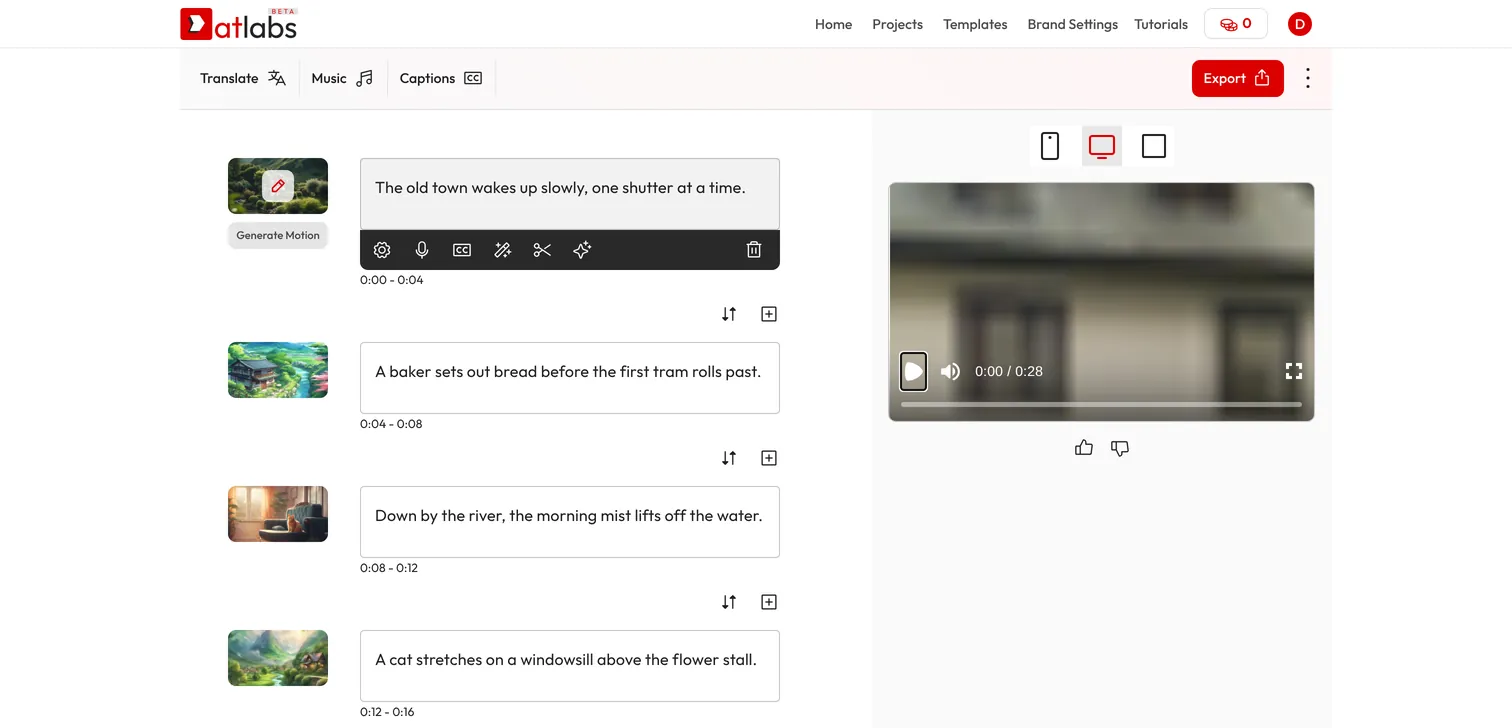Add a scene below the 0:08 - 0:12 scene
1512x728 pixels.
tap(769, 602)
